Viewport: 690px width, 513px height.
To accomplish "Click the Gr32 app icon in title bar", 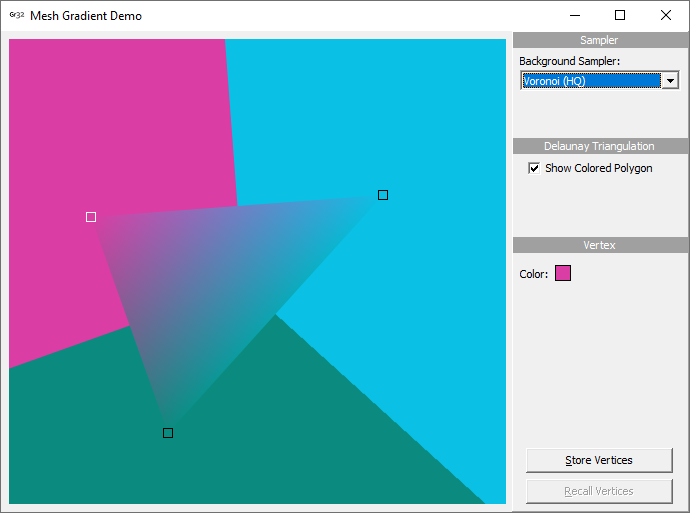I will pyautogui.click(x=17, y=15).
